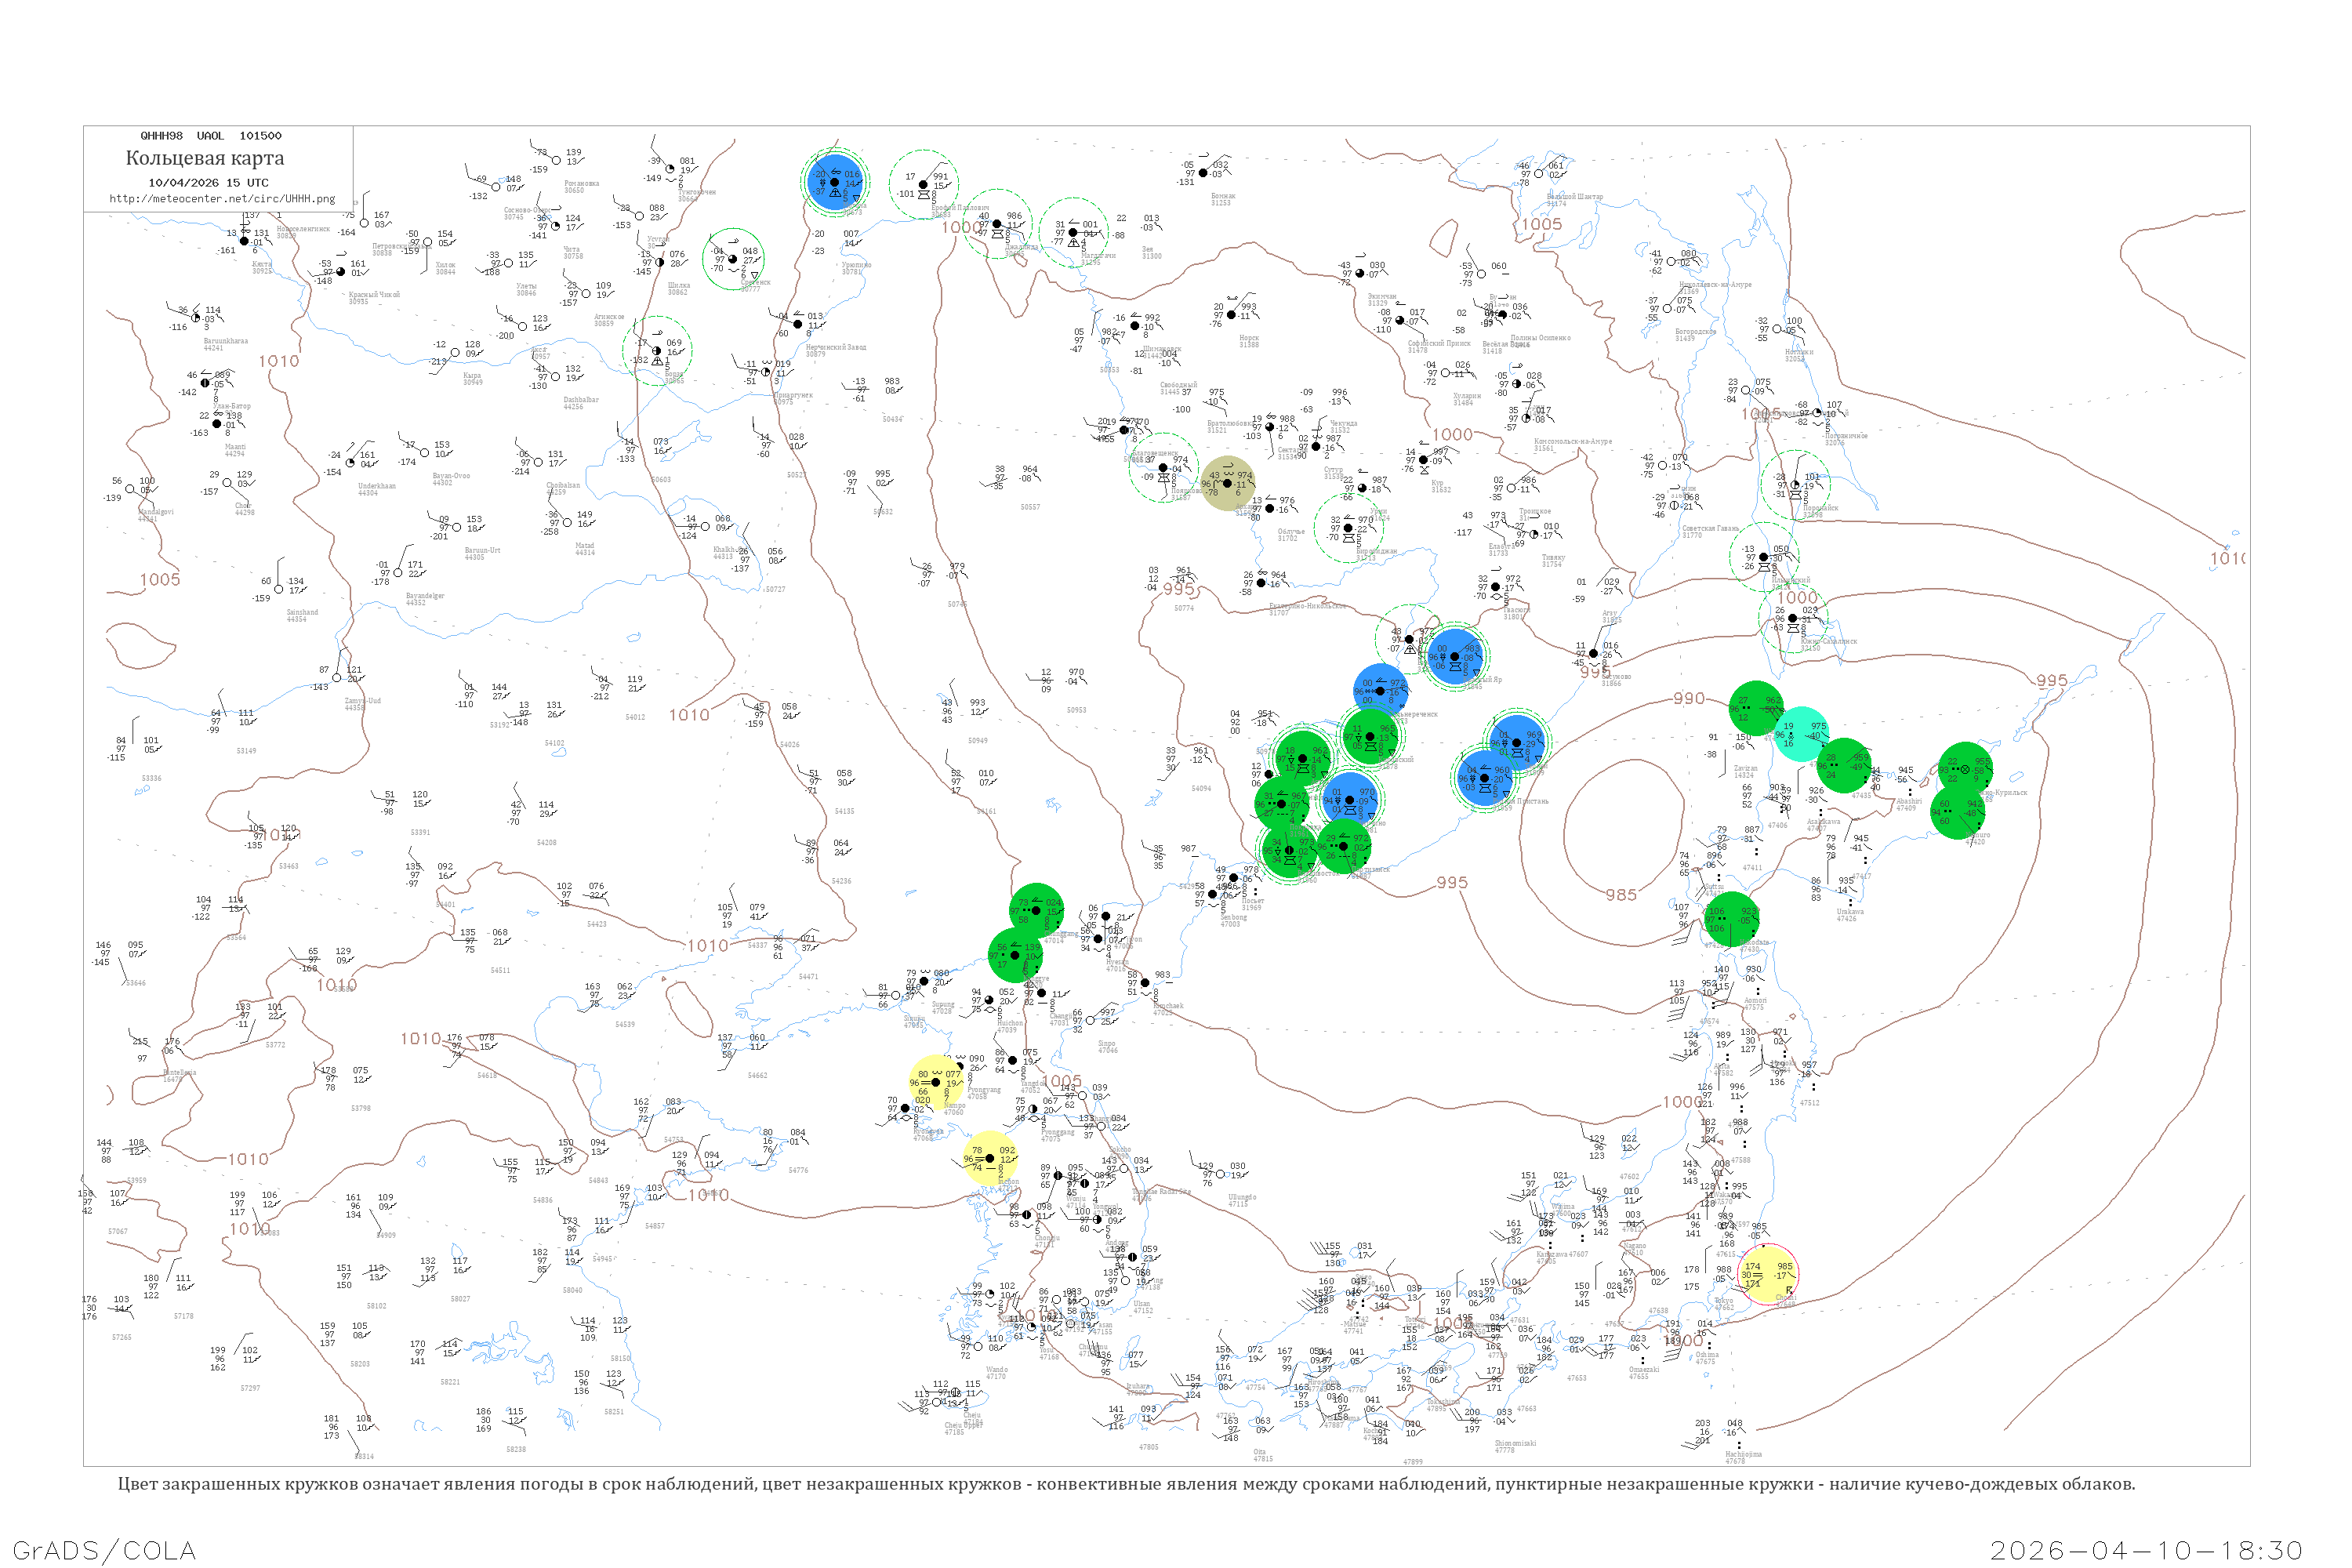Click the green station circle at Hakodate
This screenshot has height=1568, width=2352.
1732,918
